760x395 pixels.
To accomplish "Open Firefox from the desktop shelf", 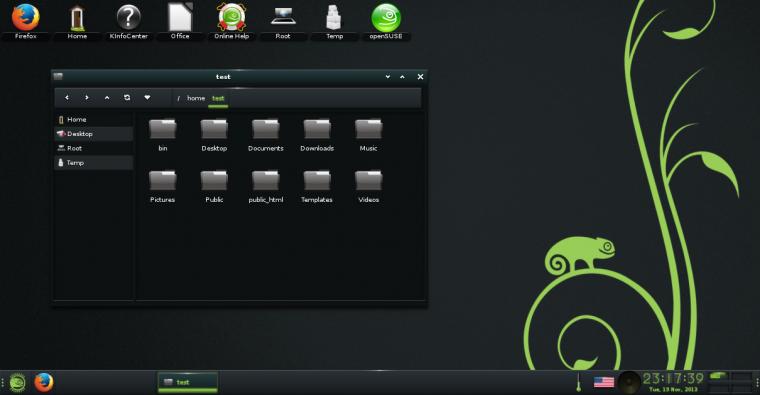I will (26, 21).
